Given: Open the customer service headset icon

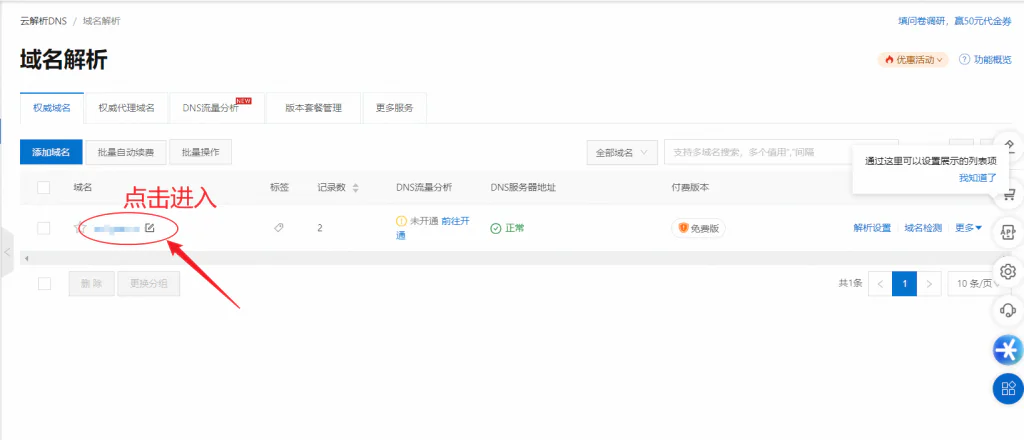Looking at the screenshot, I should tap(1008, 310).
